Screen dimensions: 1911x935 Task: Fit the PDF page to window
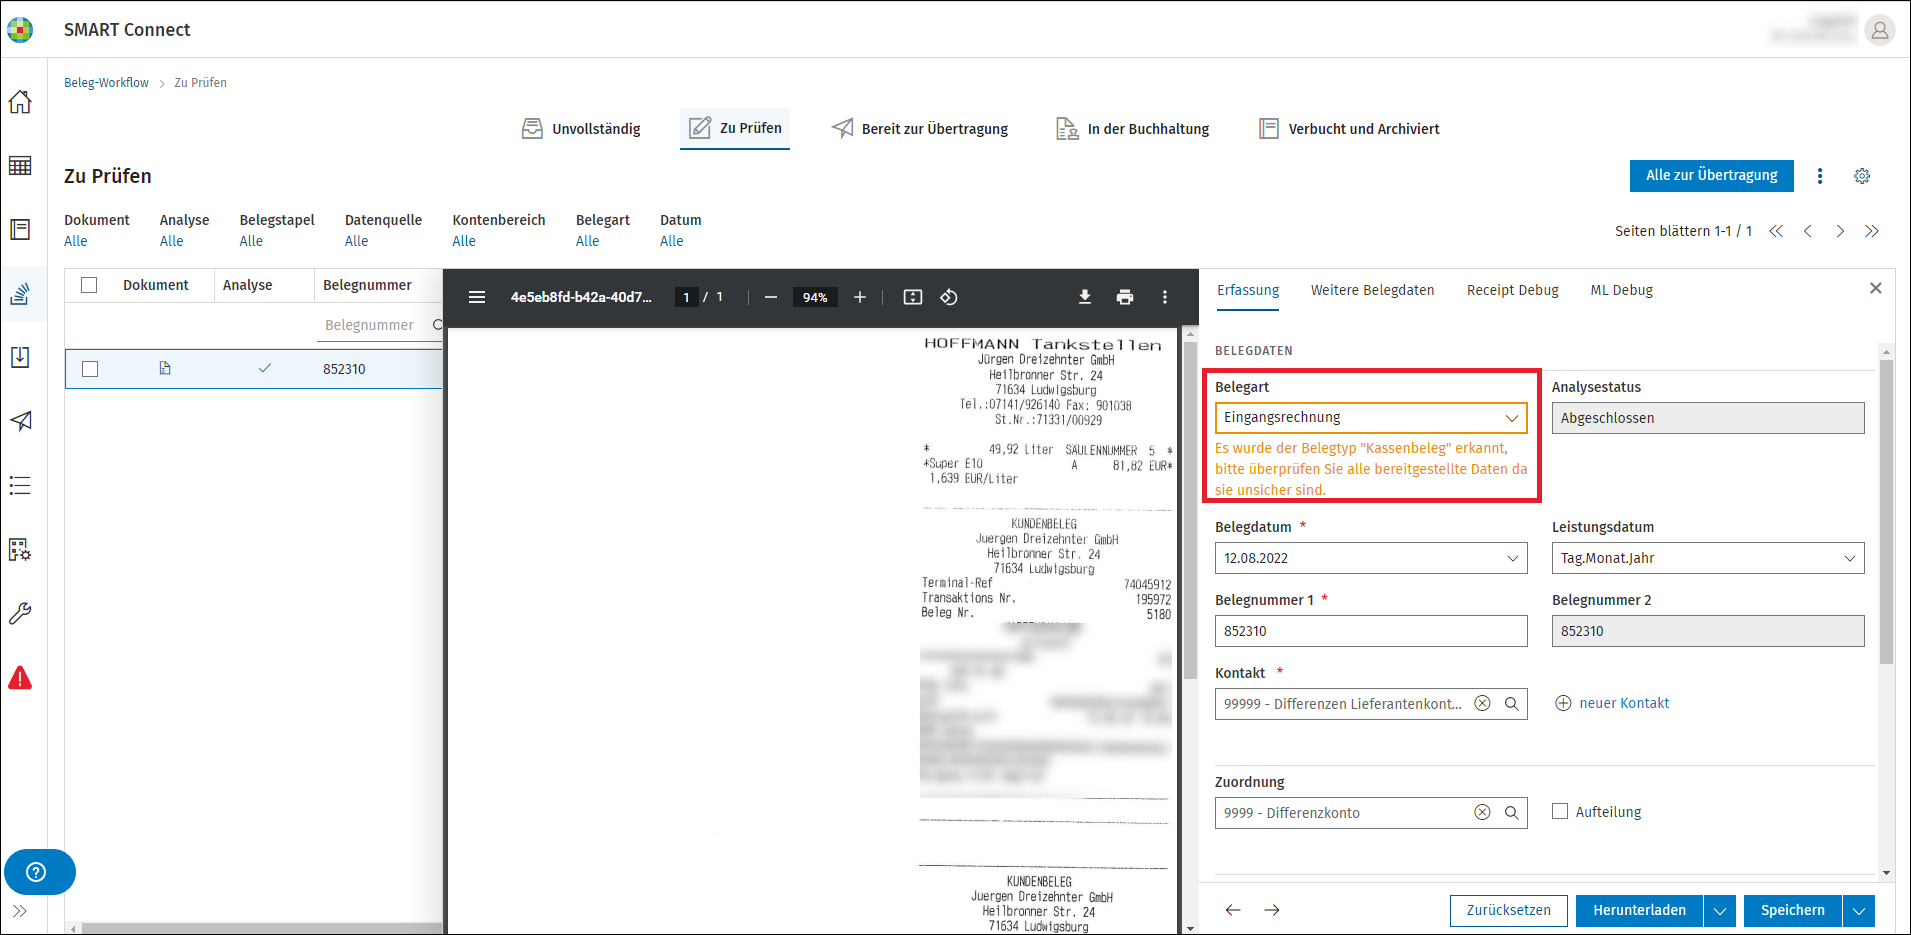pyautogui.click(x=913, y=297)
